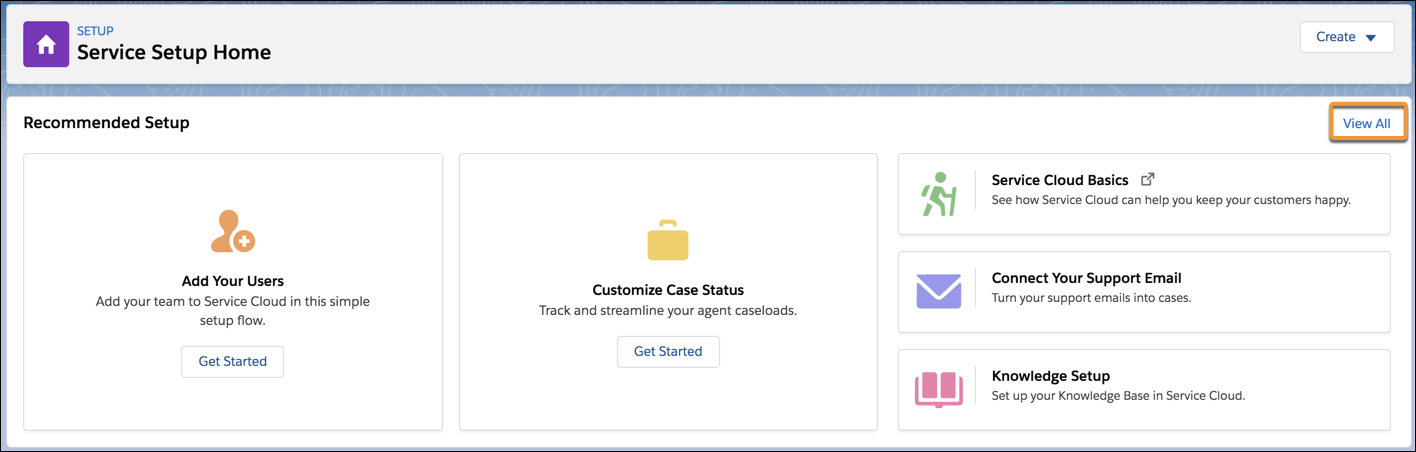1416x452 pixels.
Task: Click the Add Your Users heading
Action: (x=233, y=281)
